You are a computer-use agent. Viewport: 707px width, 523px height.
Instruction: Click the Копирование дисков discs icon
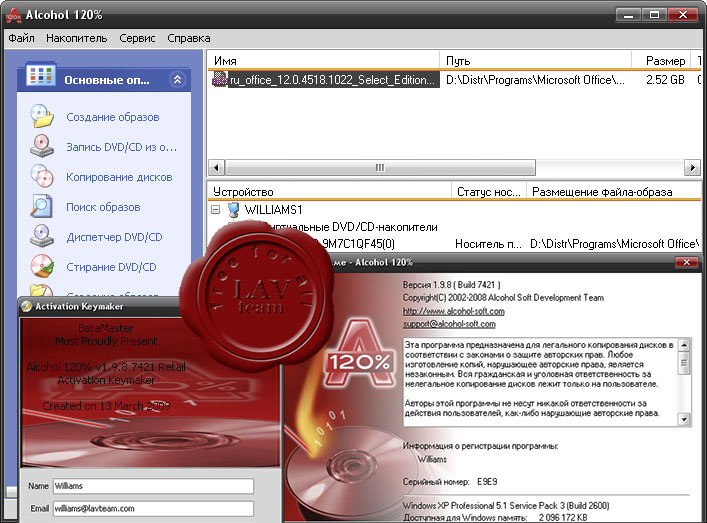coord(41,176)
